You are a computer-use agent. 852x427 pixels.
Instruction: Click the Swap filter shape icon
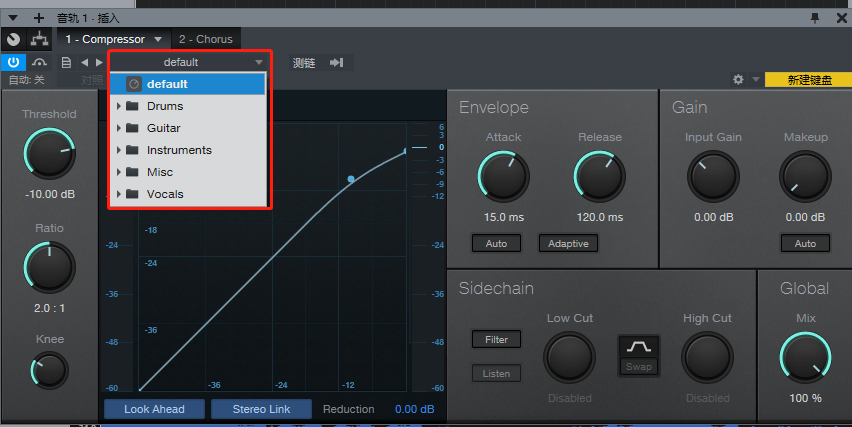639,353
